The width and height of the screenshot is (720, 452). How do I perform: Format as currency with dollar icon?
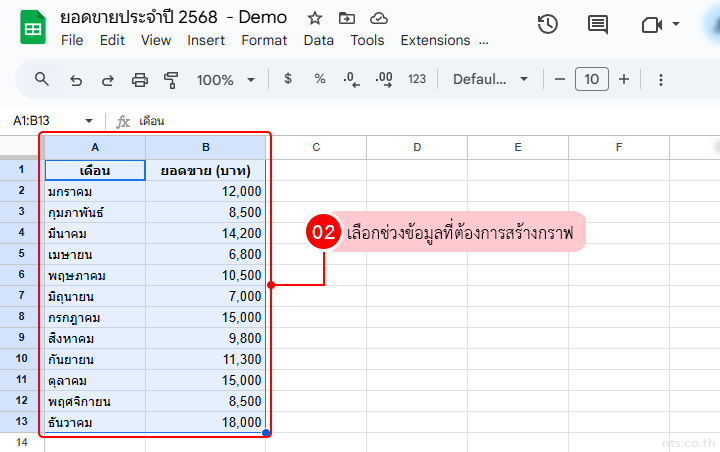point(288,79)
